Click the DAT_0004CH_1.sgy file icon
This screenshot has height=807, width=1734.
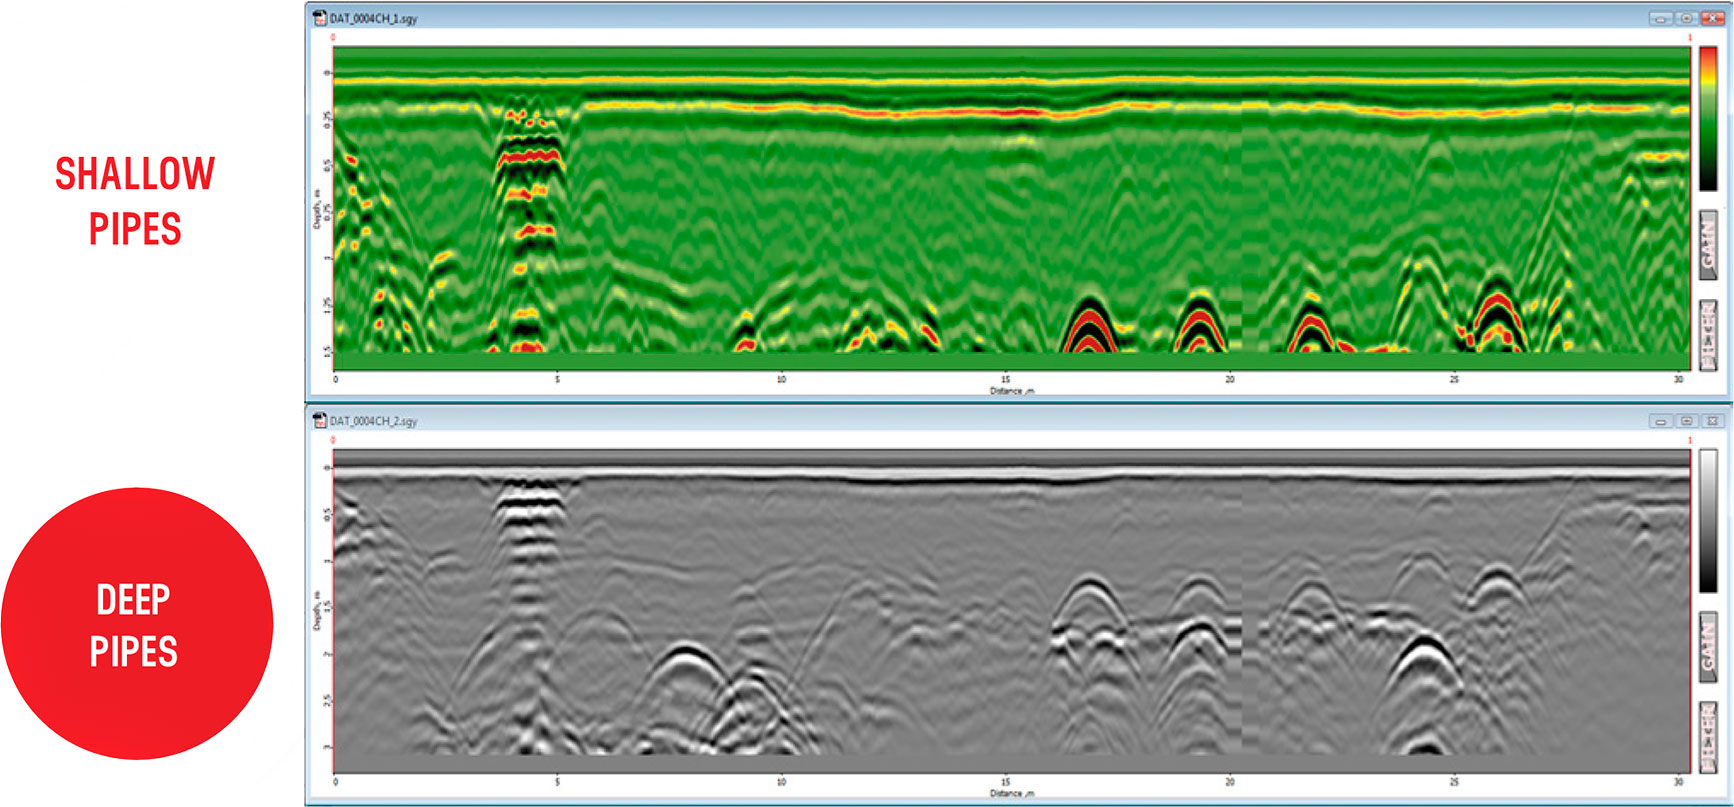pyautogui.click(x=320, y=18)
